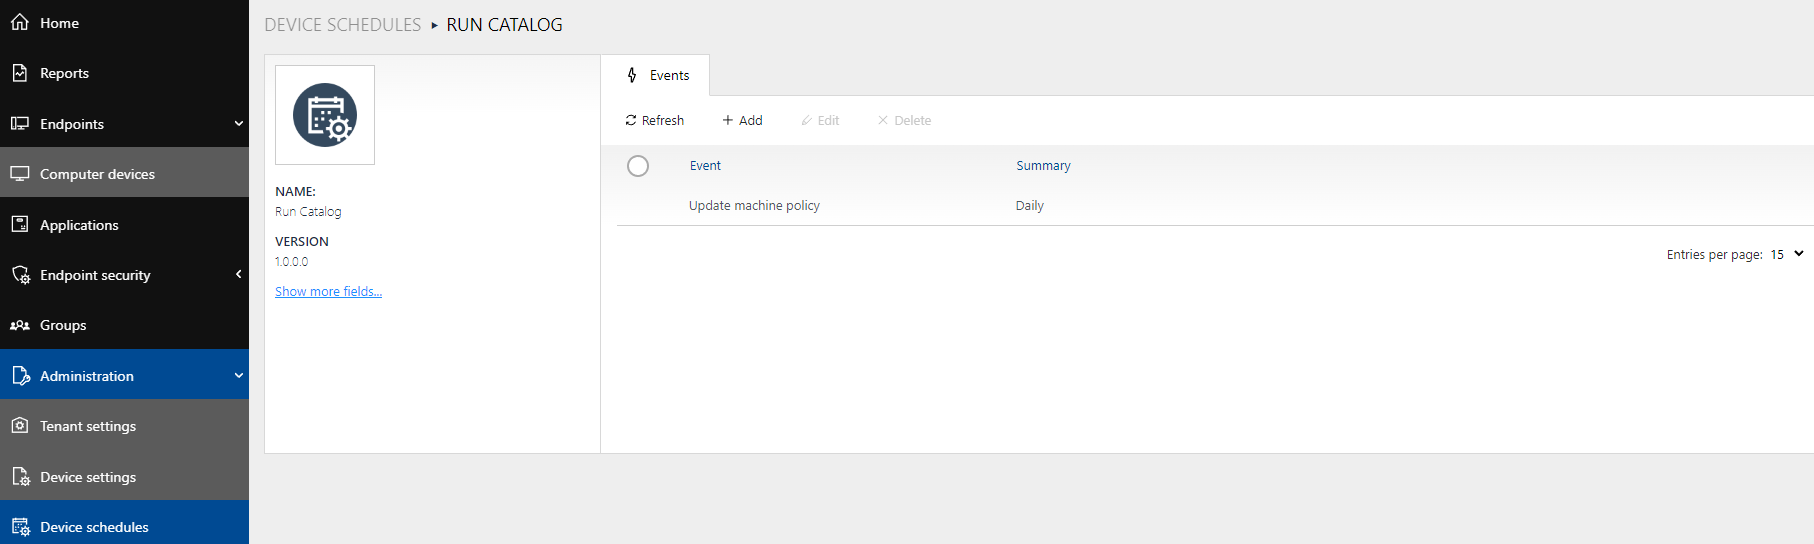Viewport: 1814px width, 544px height.
Task: Switch to the Events tab
Action: (658, 75)
